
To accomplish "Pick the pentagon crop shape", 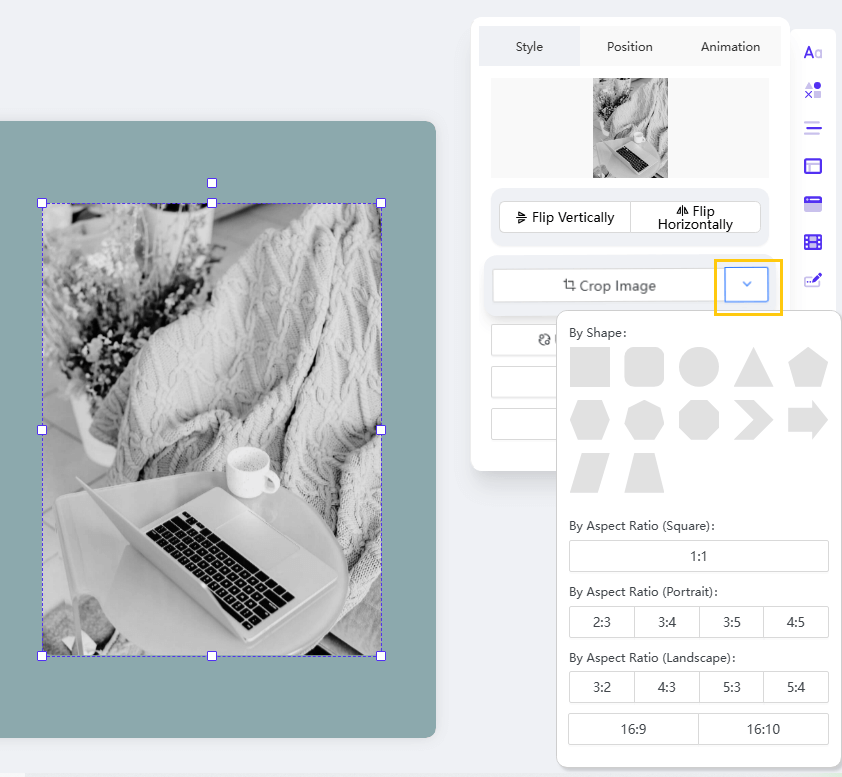I will (808, 367).
